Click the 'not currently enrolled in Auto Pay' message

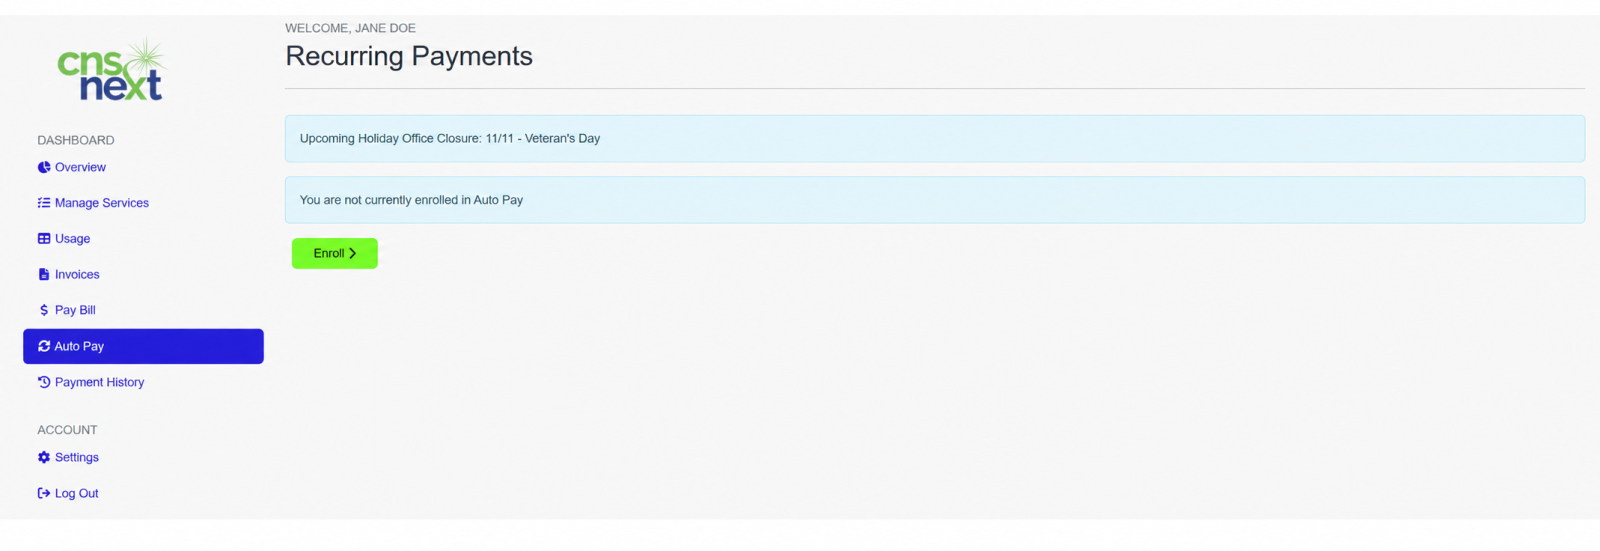tap(934, 200)
